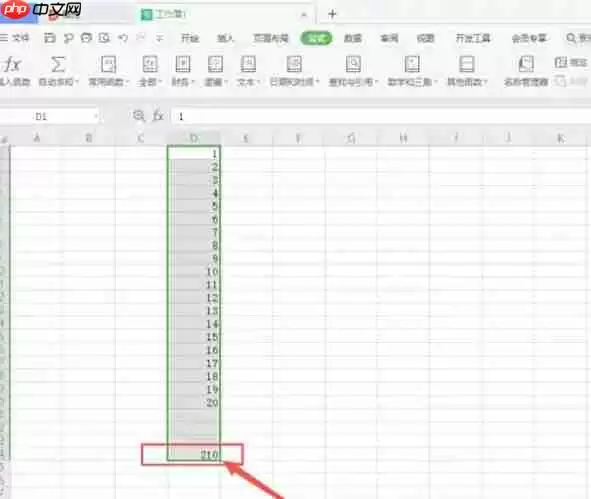
Task: Switch to the Data ribbon tab
Action: 353,38
